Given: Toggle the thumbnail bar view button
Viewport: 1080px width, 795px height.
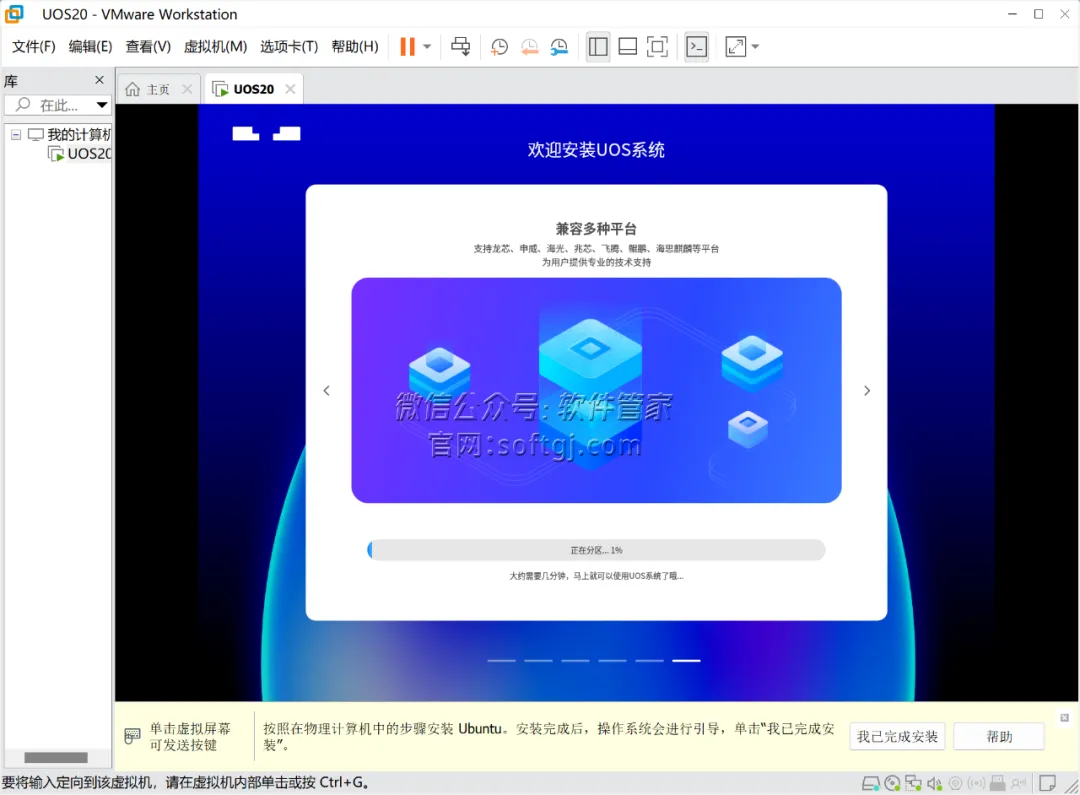Looking at the screenshot, I should pos(627,47).
